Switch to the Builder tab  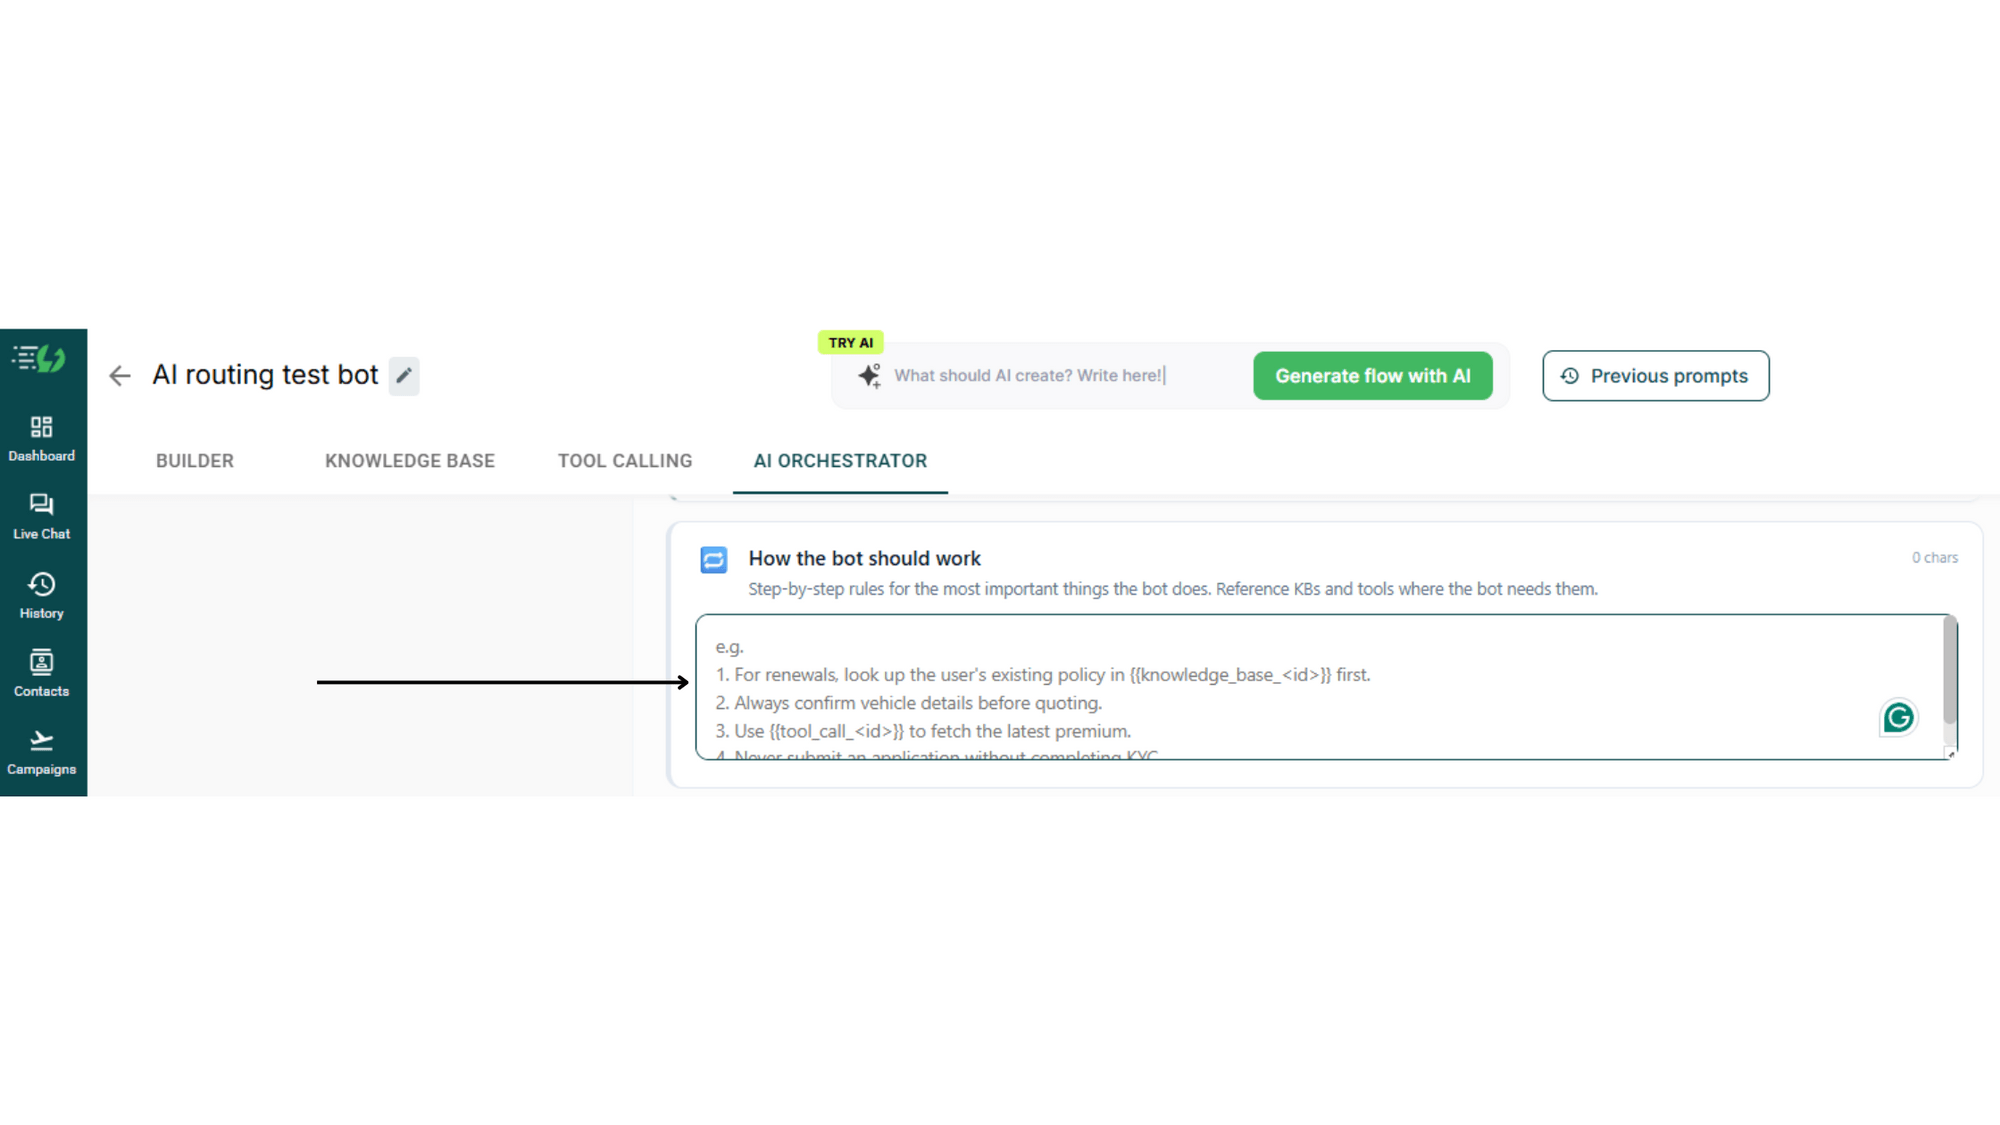coord(195,461)
